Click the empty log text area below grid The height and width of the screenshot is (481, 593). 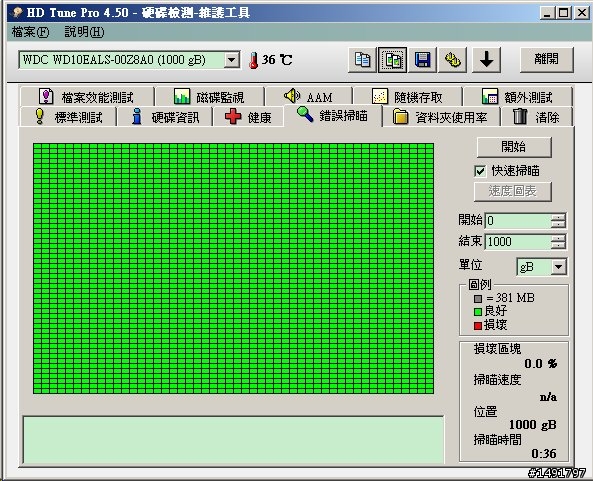(233, 440)
